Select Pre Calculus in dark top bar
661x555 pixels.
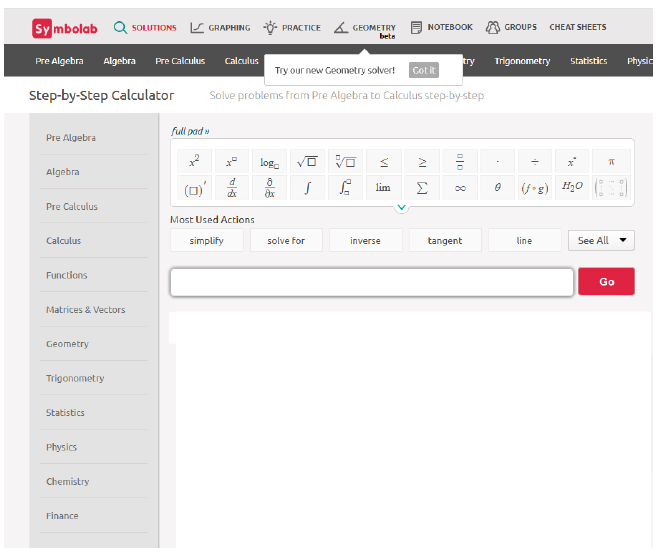coord(180,61)
